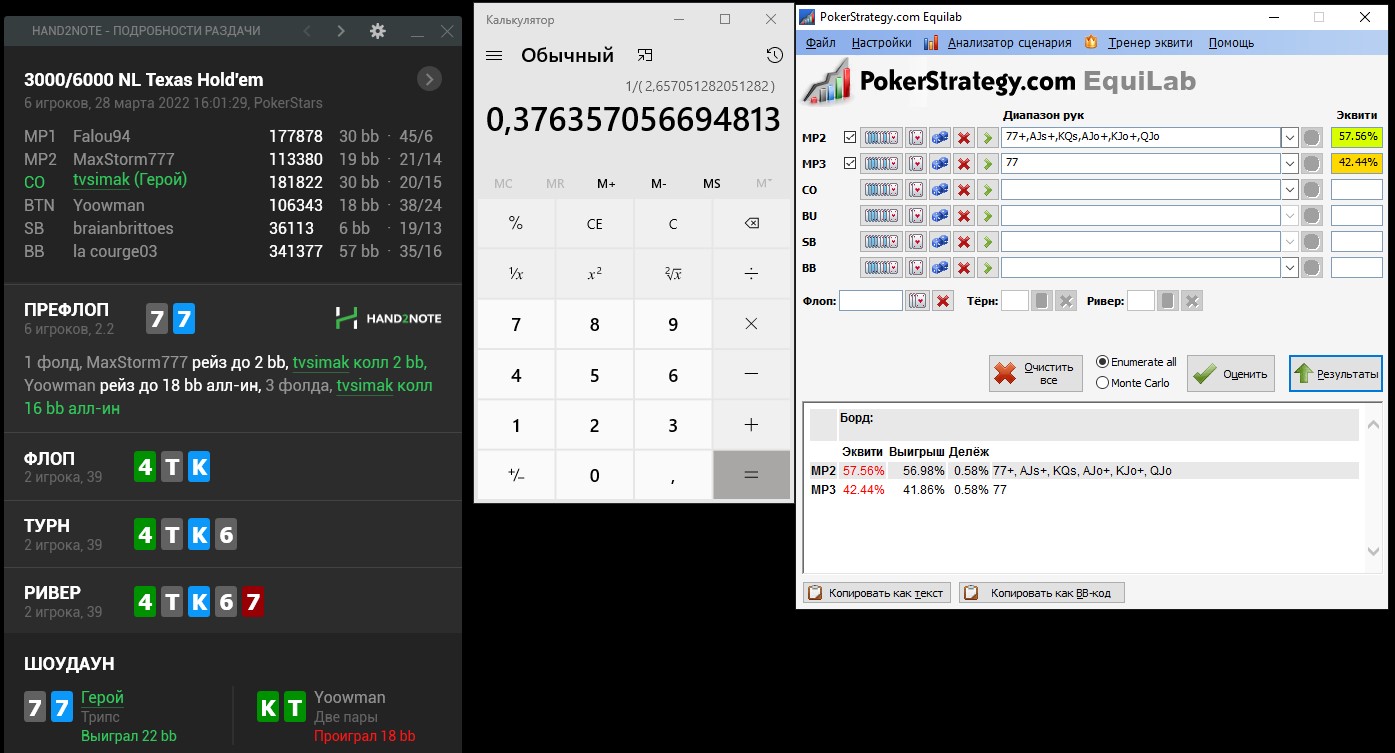Clear BU range with red X
The image size is (1395, 753).
[x=964, y=215]
